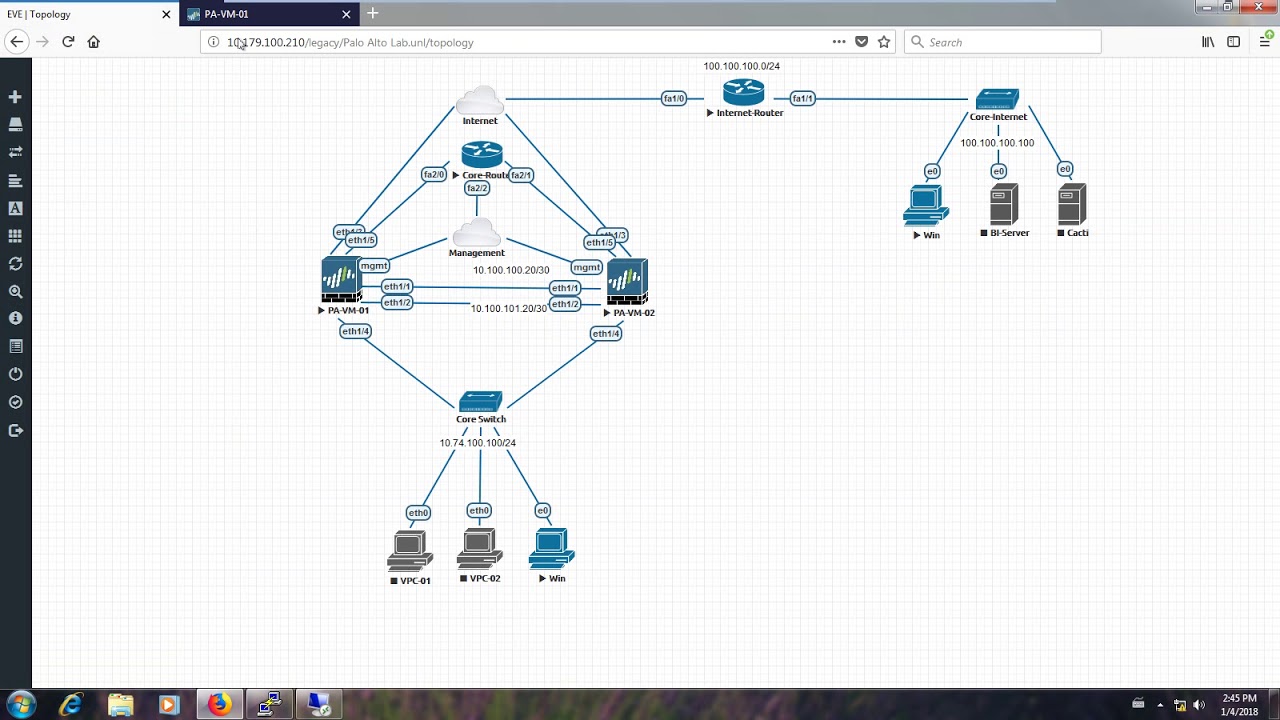Close the PA-VM-01 tab
Image resolution: width=1280 pixels, height=720 pixels.
346,14
